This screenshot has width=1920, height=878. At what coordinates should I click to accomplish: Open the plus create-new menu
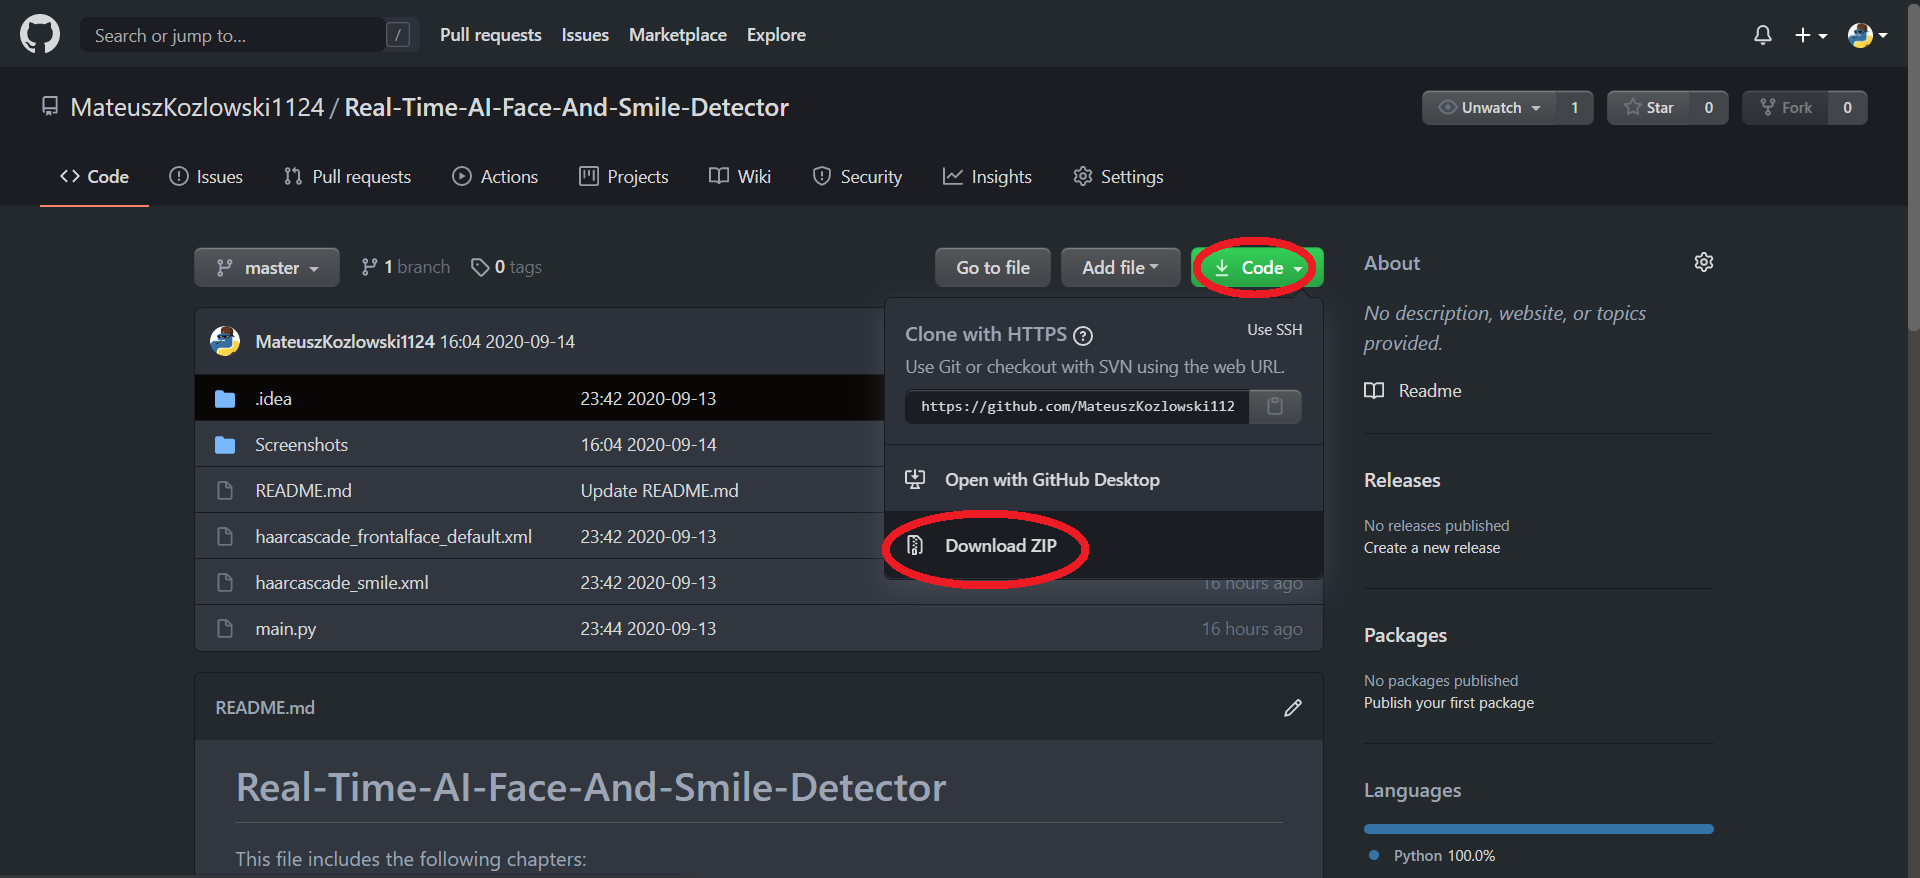tap(1810, 35)
